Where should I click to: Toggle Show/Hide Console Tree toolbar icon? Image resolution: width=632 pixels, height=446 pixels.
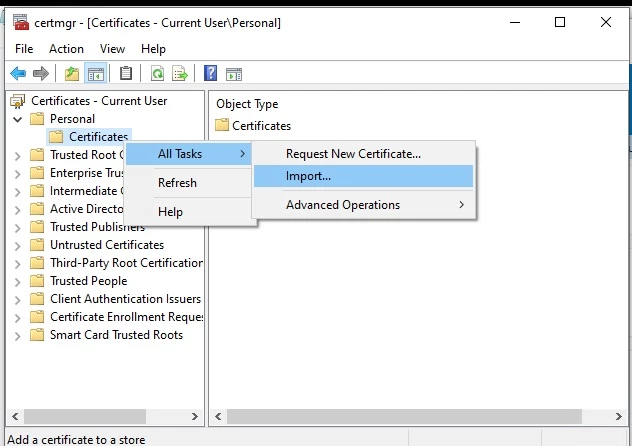(x=96, y=74)
